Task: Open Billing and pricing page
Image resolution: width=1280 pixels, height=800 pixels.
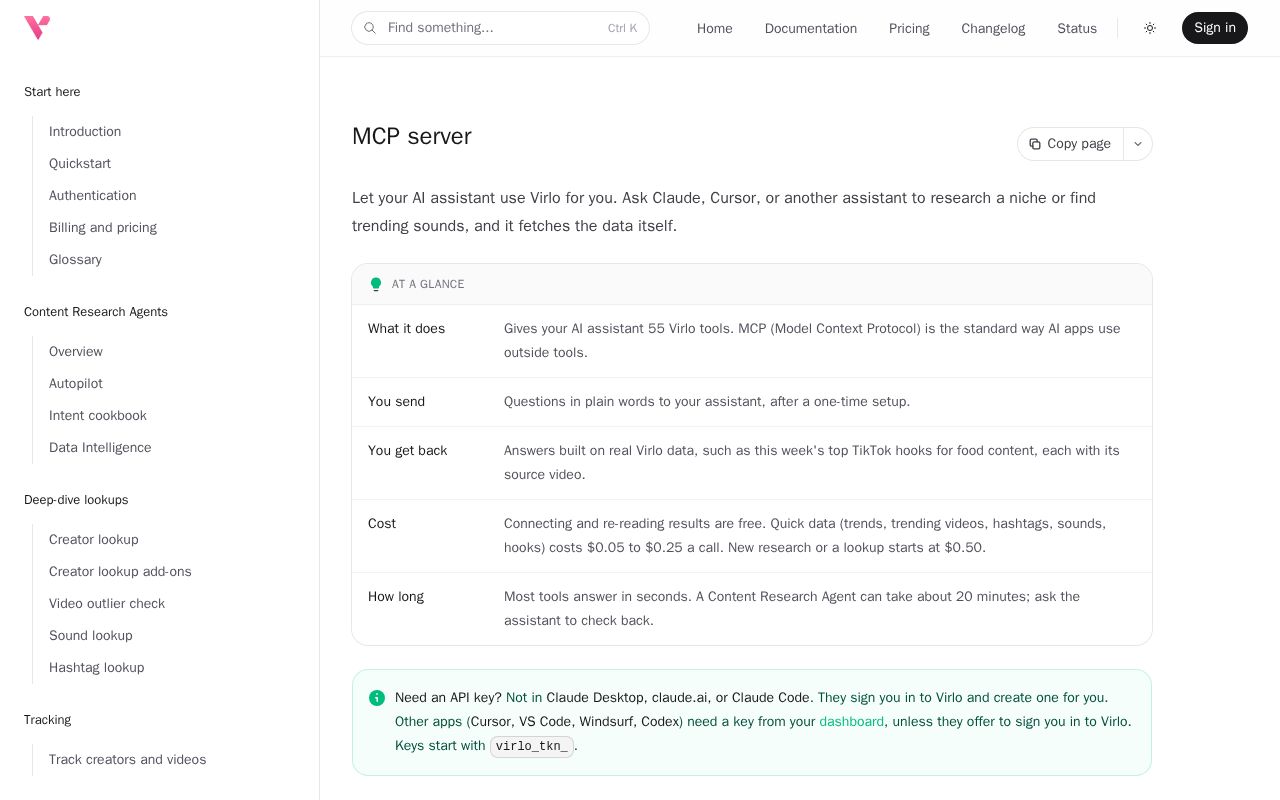Action: coord(103,228)
